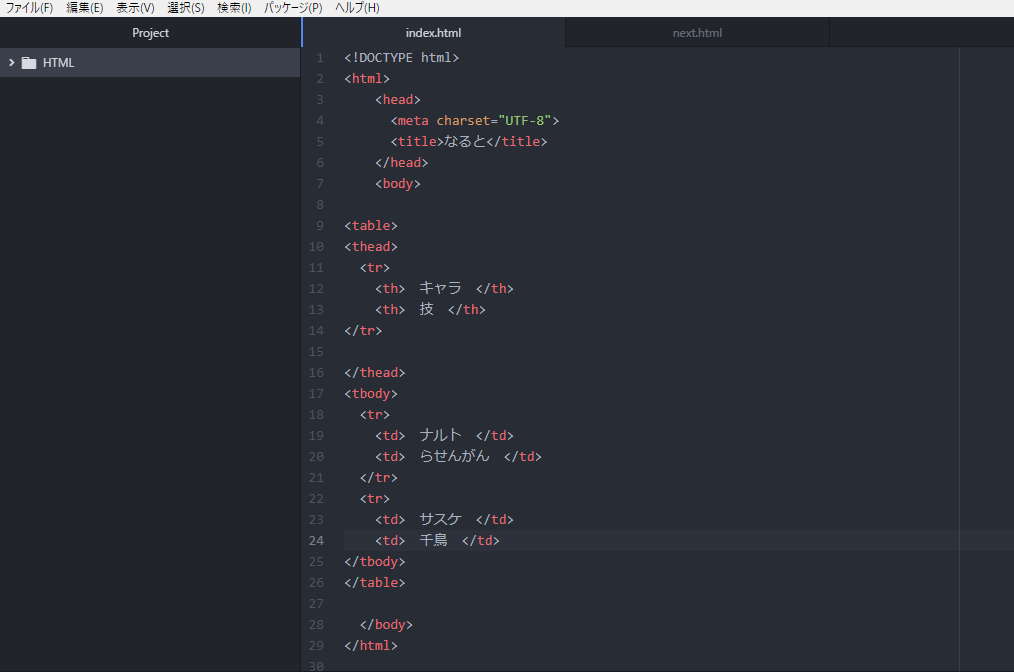
Task: Open the 選択(S) menu
Action: [186, 8]
